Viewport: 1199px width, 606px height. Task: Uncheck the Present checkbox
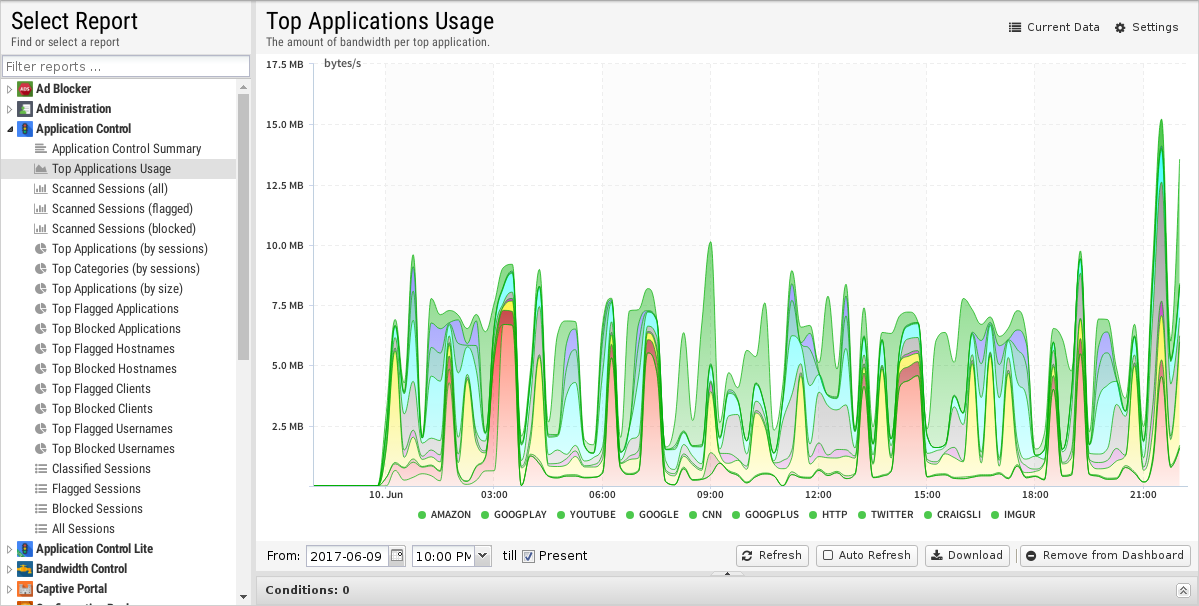click(x=529, y=556)
